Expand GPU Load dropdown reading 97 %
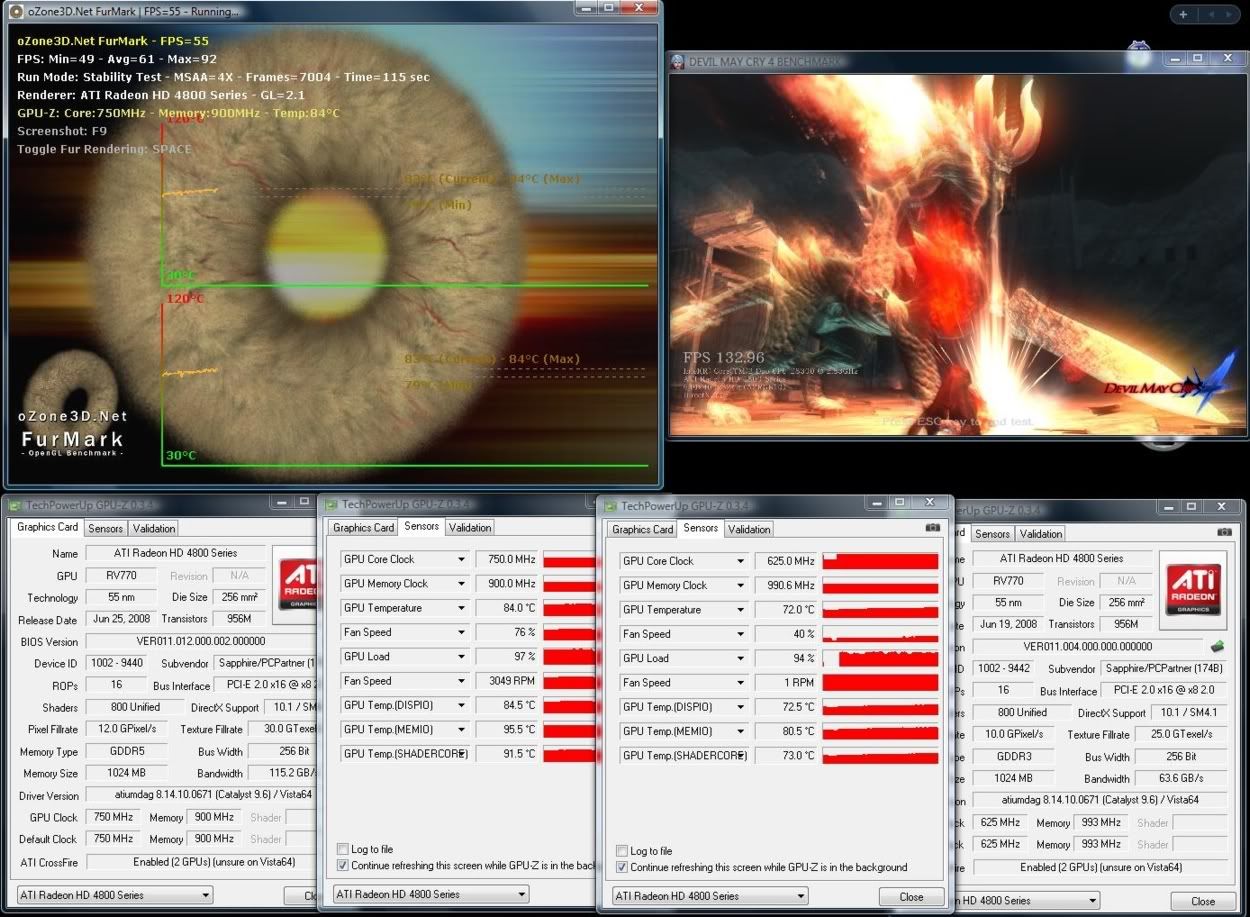Viewport: 1250px width, 917px height. [462, 656]
